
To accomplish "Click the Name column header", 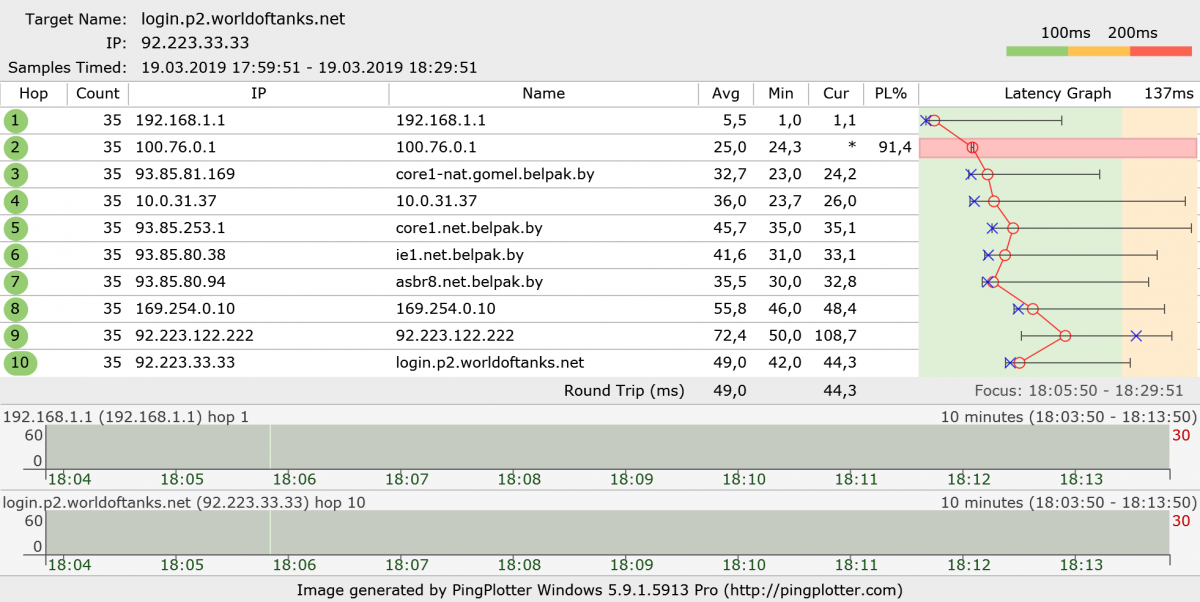I will click(x=543, y=94).
